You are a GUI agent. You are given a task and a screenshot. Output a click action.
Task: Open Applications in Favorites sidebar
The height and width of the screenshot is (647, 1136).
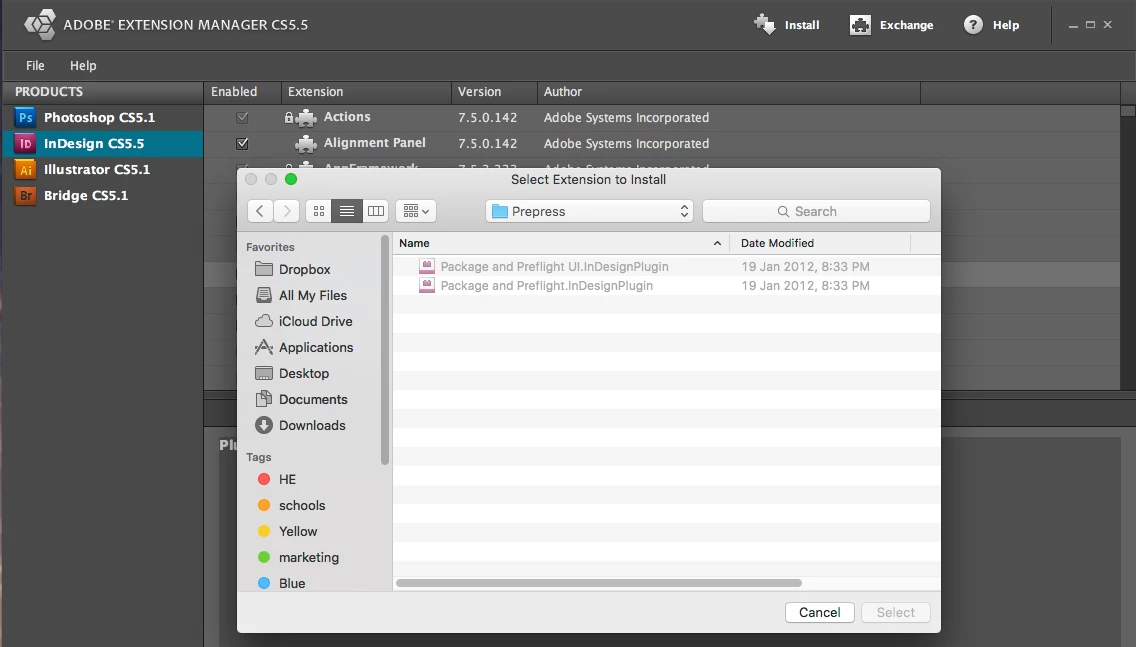click(304, 348)
